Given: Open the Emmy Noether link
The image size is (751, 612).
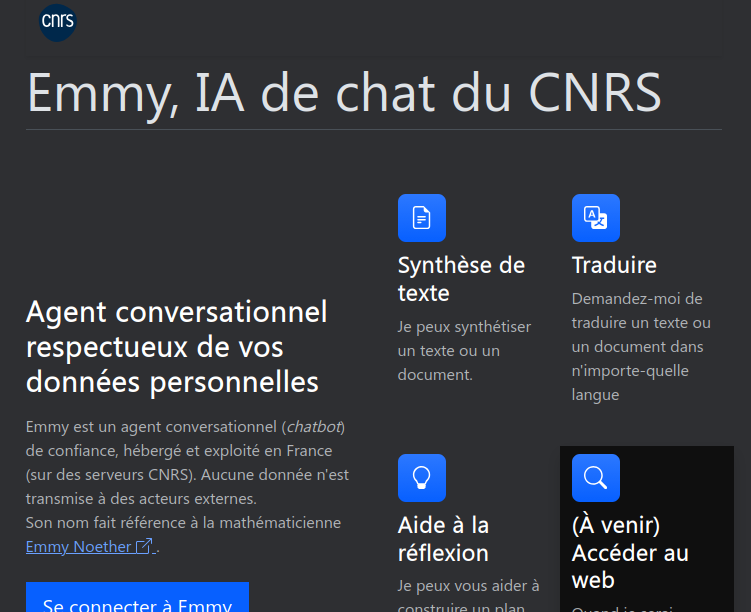Looking at the screenshot, I should pyautogui.click(x=78, y=547).
